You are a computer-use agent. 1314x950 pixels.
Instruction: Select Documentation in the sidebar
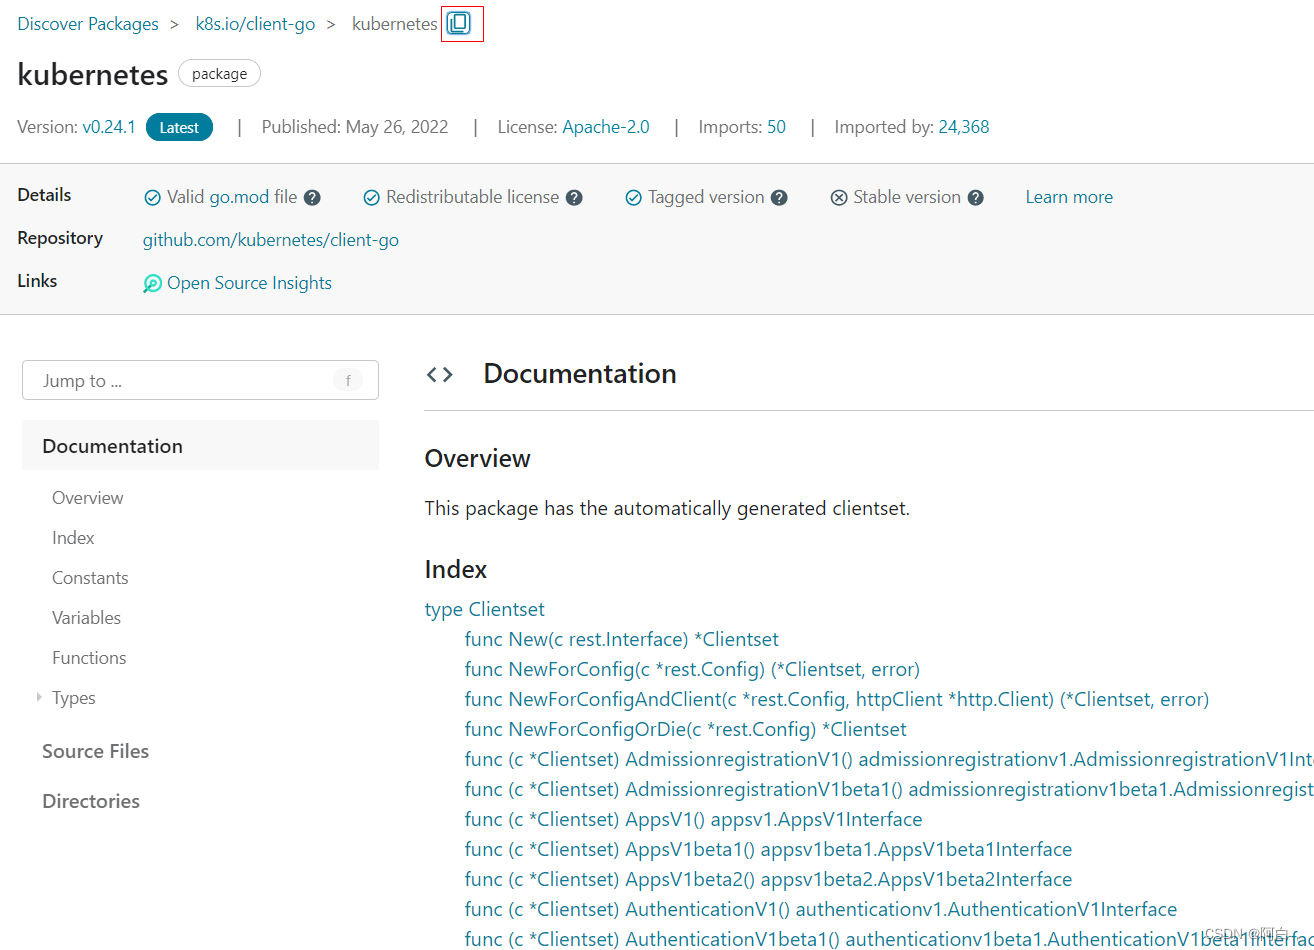pyautogui.click(x=200, y=446)
